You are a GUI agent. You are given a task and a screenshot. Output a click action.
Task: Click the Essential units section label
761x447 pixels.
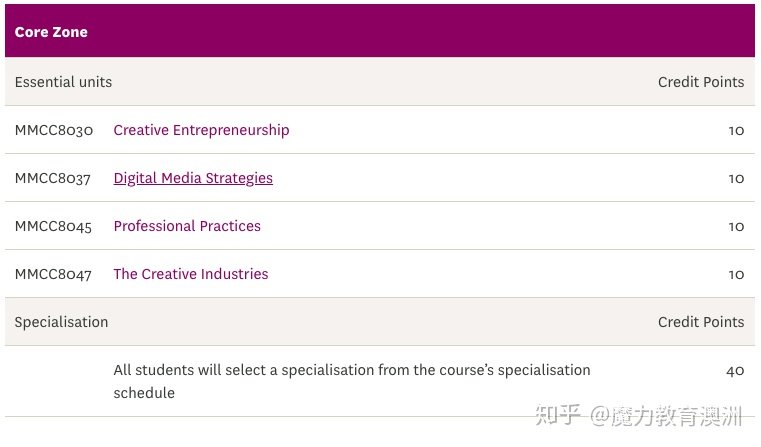pyautogui.click(x=64, y=82)
